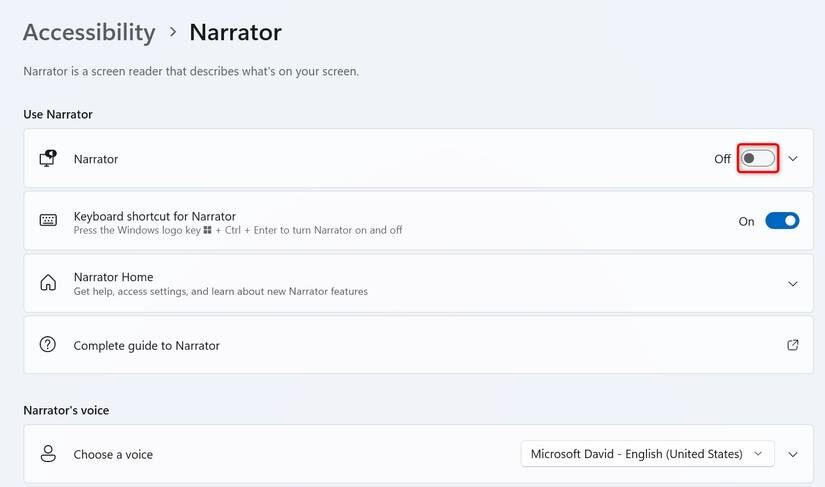Click the Get help, access settings description
Screen dimensions: 825x487
[220, 291]
